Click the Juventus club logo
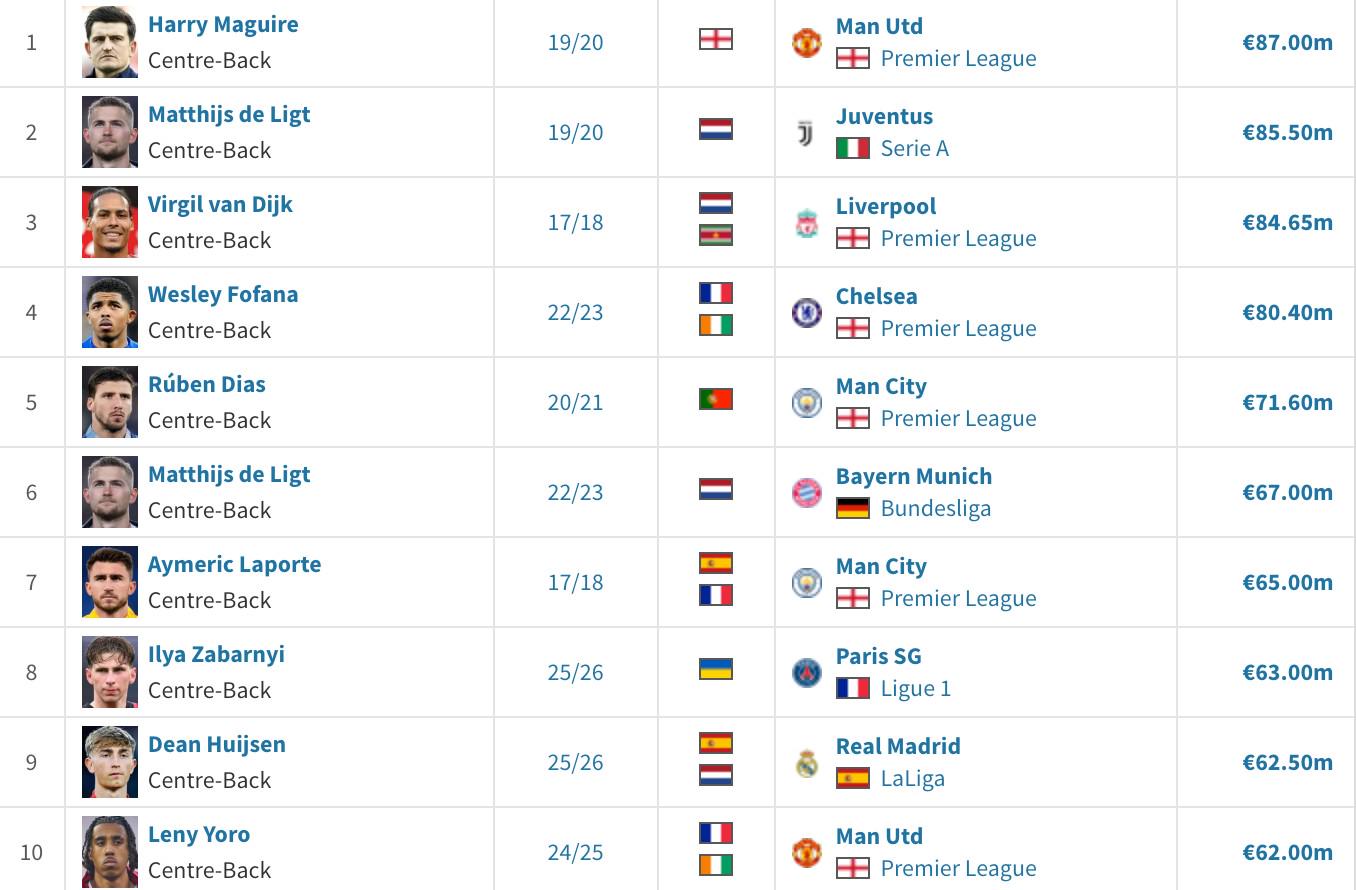 coord(806,133)
